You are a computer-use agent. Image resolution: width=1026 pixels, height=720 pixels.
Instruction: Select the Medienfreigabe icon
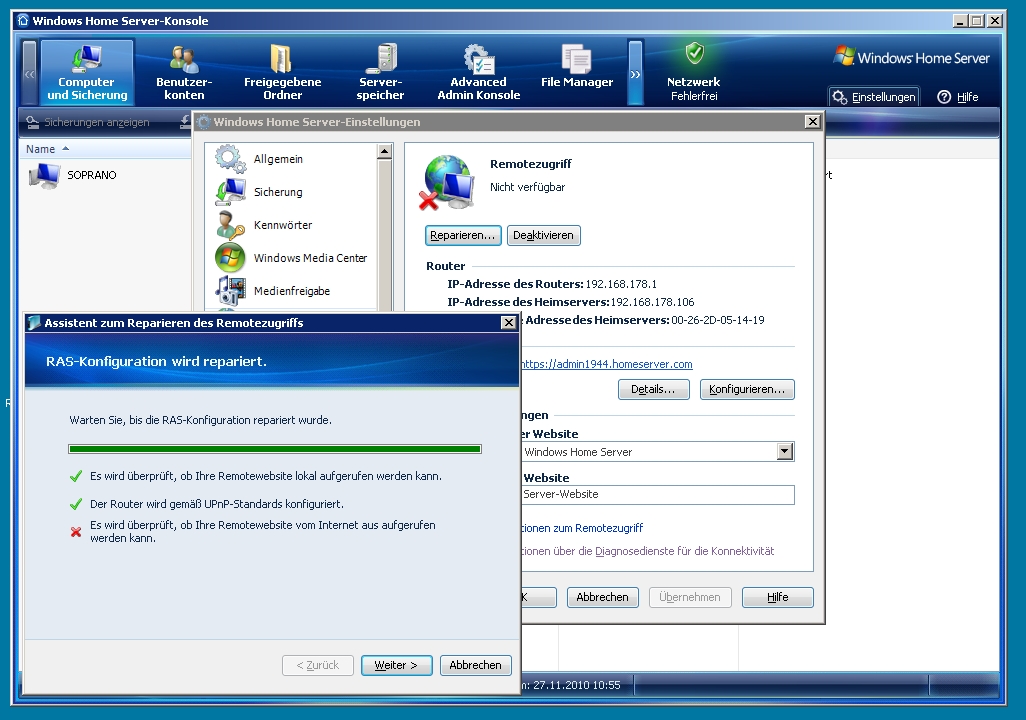230,291
